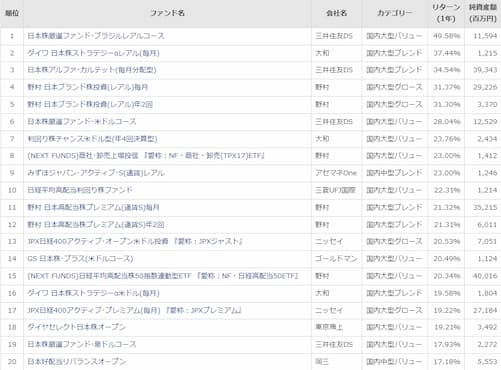Click net assets value 5,553
501x370 pixels.
coord(487,362)
